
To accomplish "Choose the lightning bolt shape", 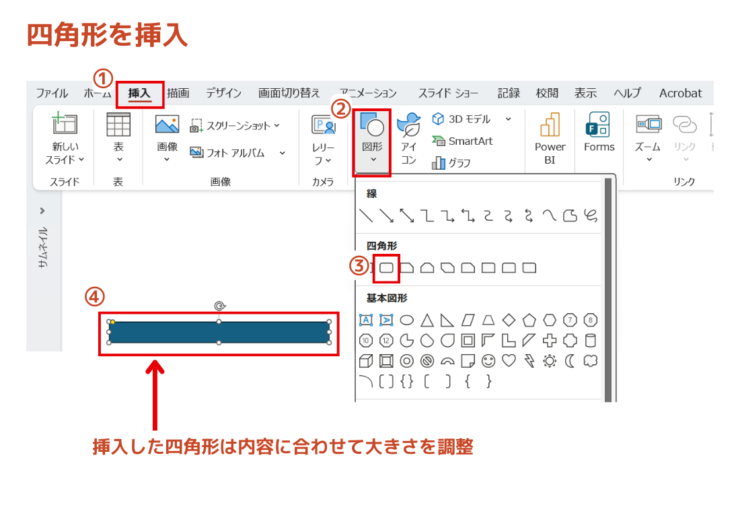I will (529, 361).
